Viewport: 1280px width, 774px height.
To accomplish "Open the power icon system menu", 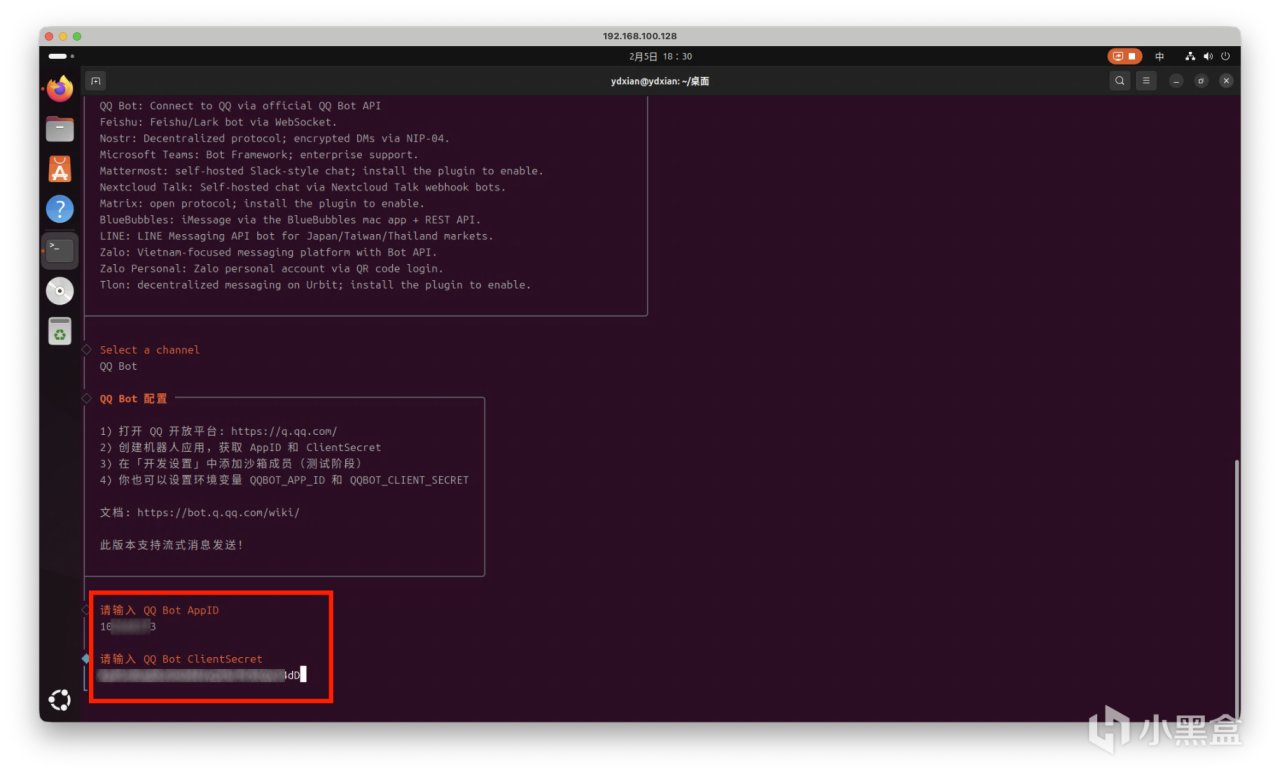I will (x=1224, y=56).
